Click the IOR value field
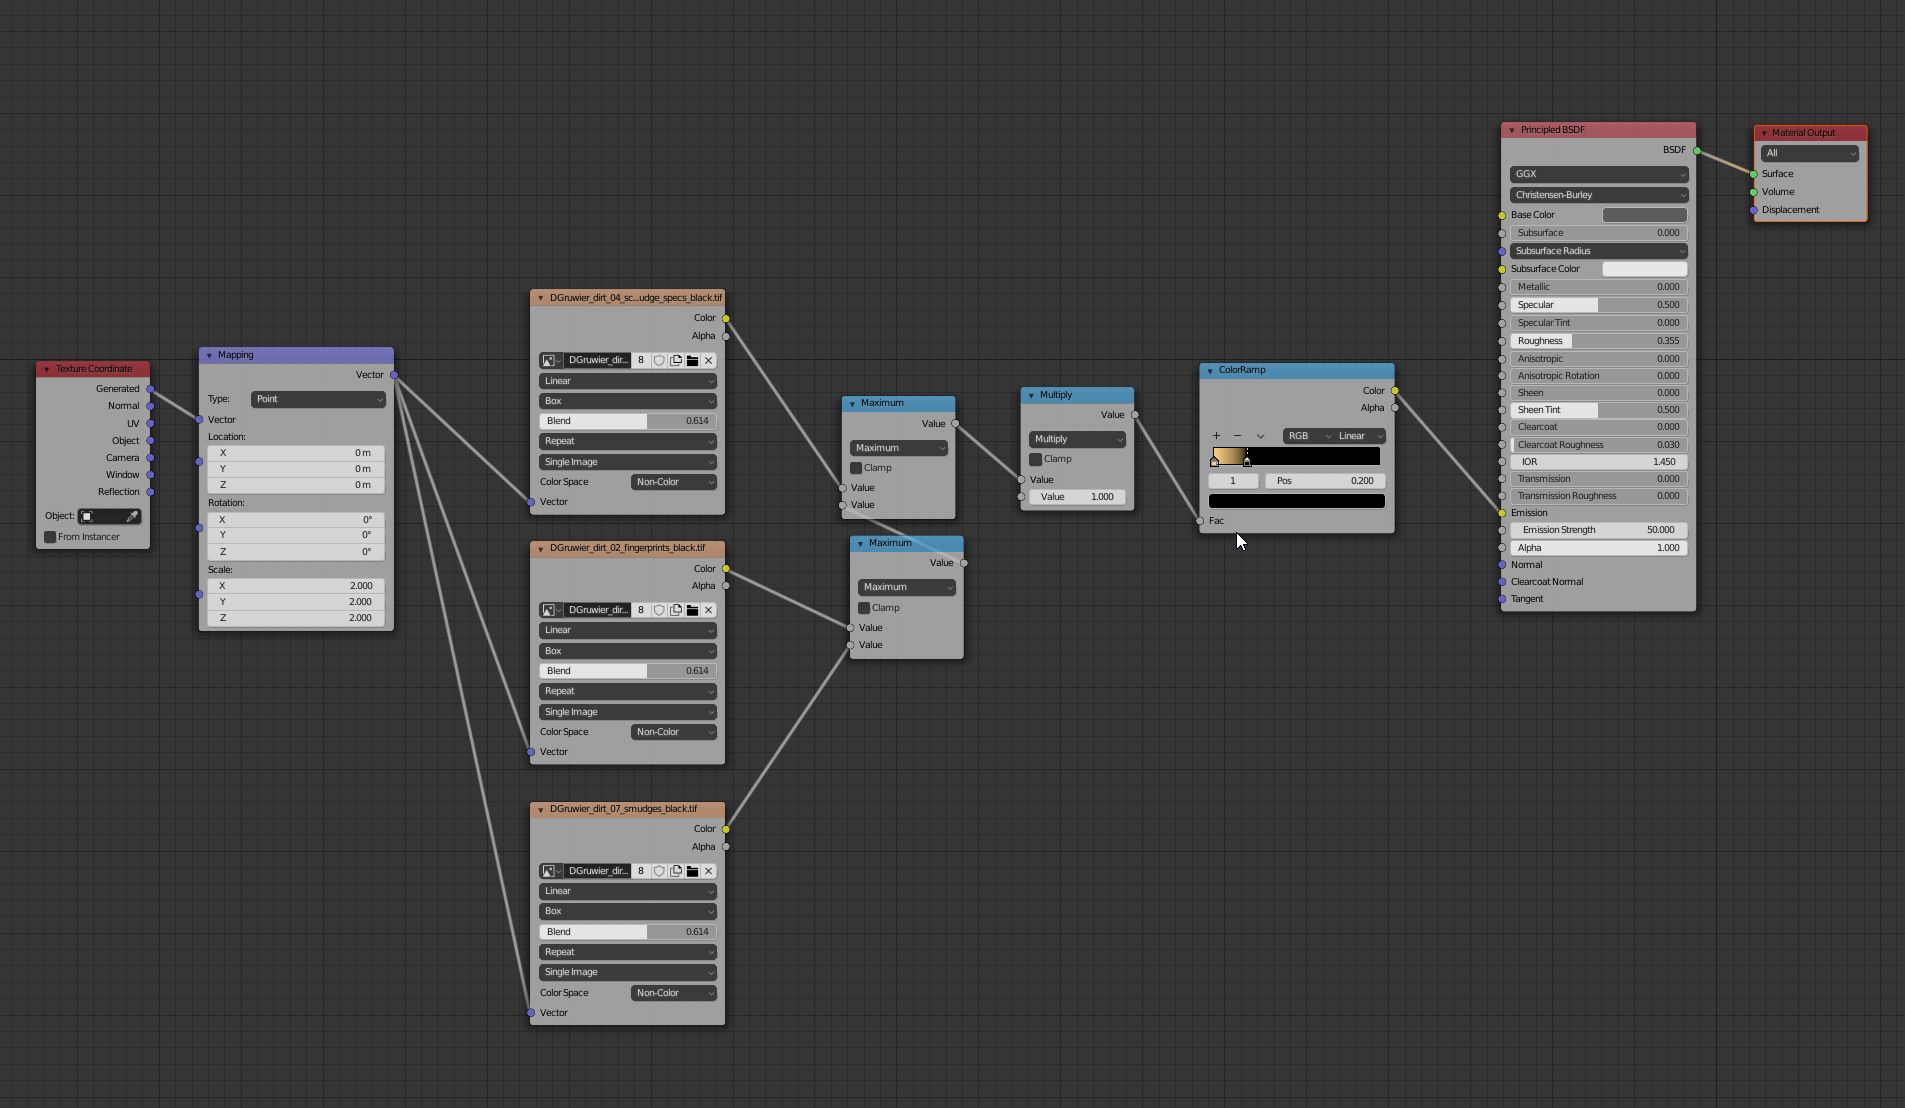 (1598, 462)
